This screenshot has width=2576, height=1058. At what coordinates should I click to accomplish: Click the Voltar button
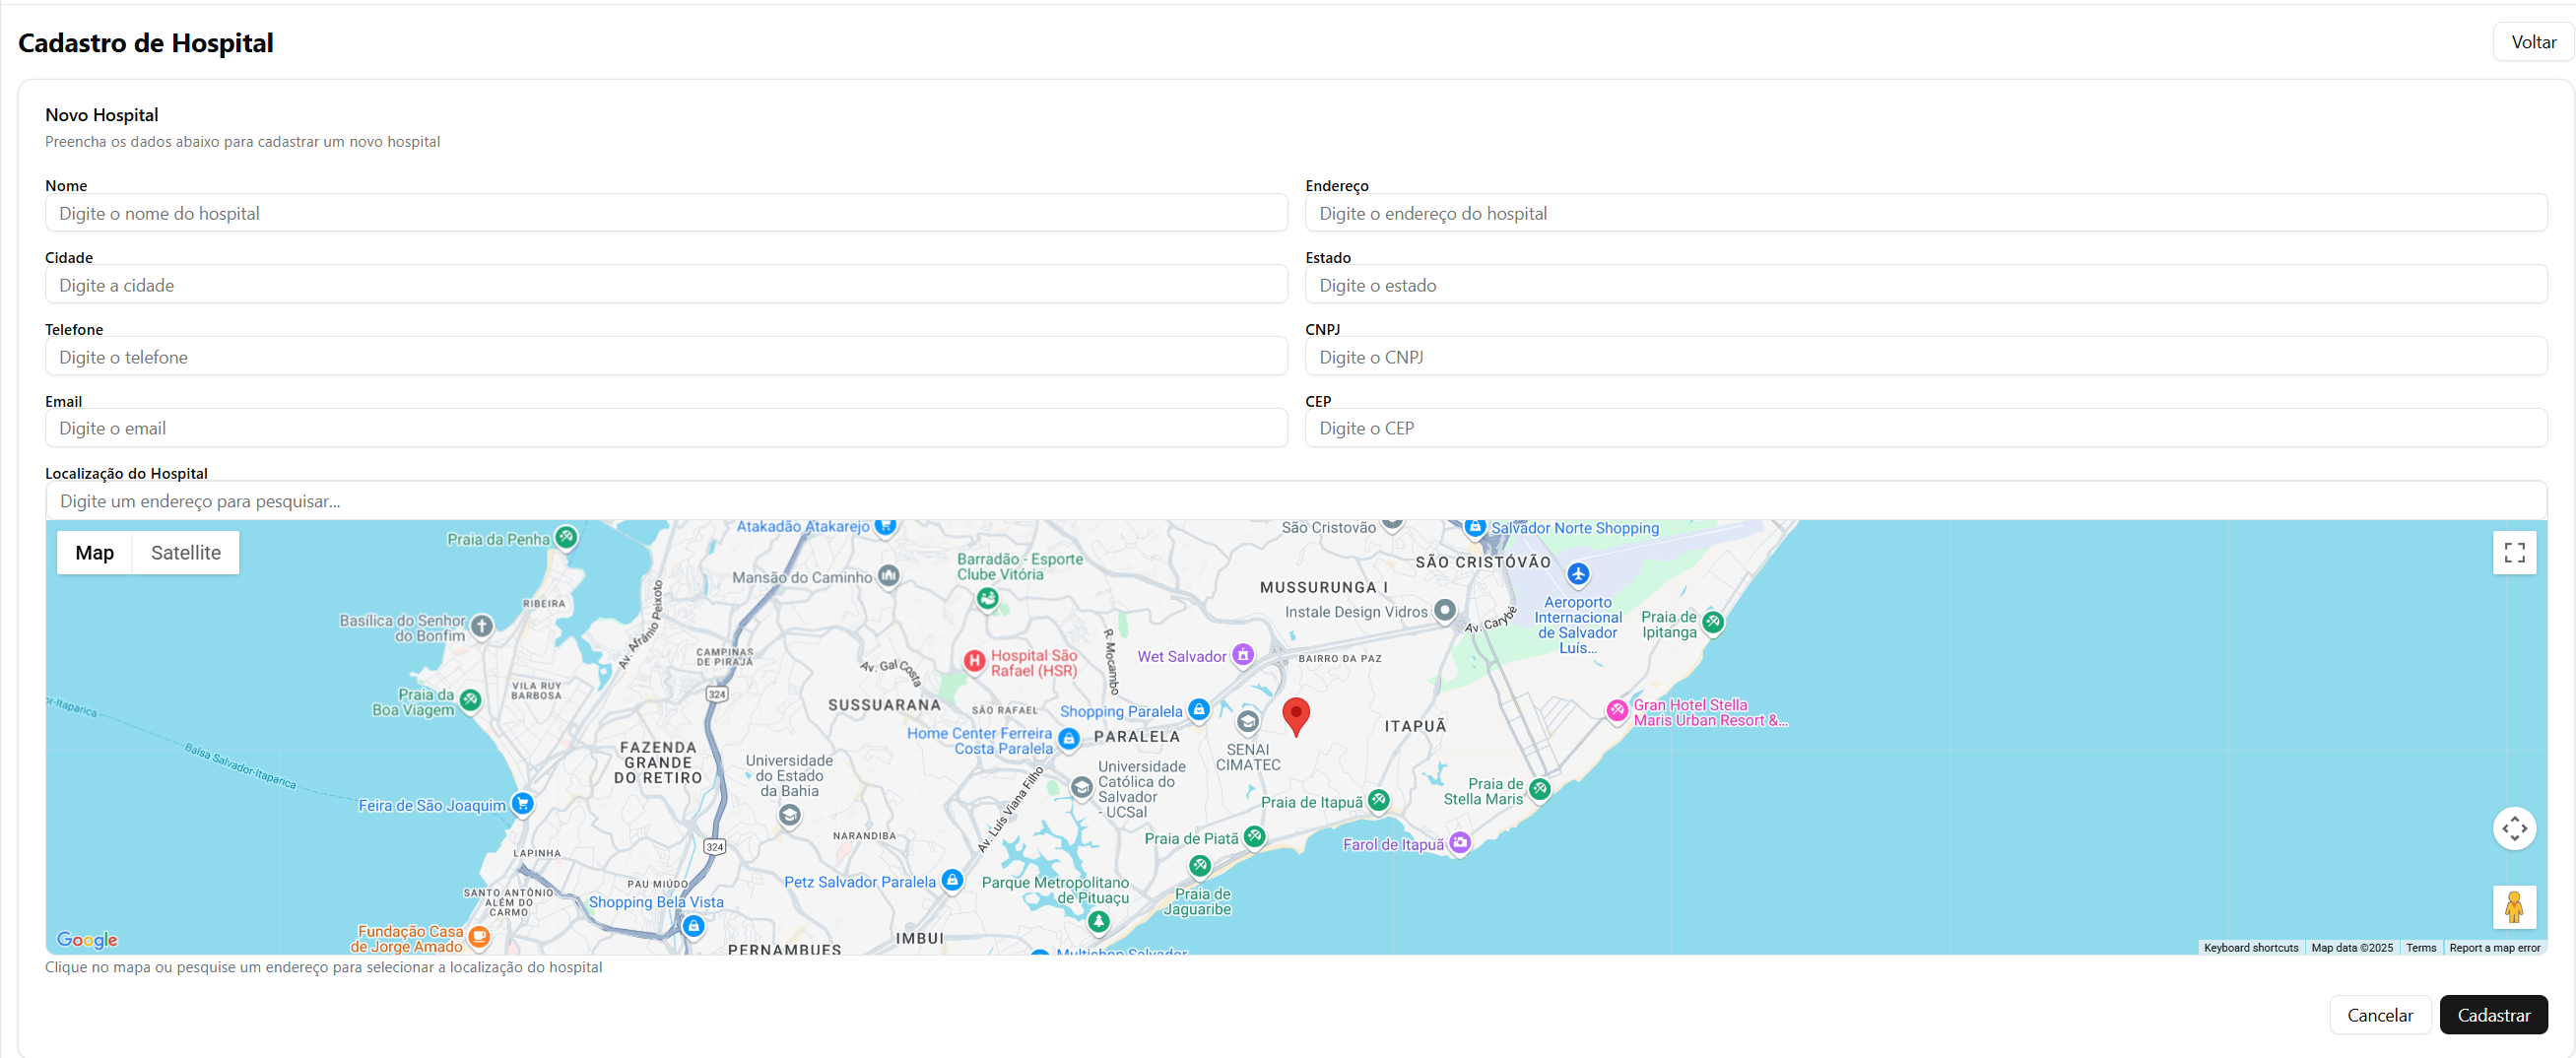2533,42
